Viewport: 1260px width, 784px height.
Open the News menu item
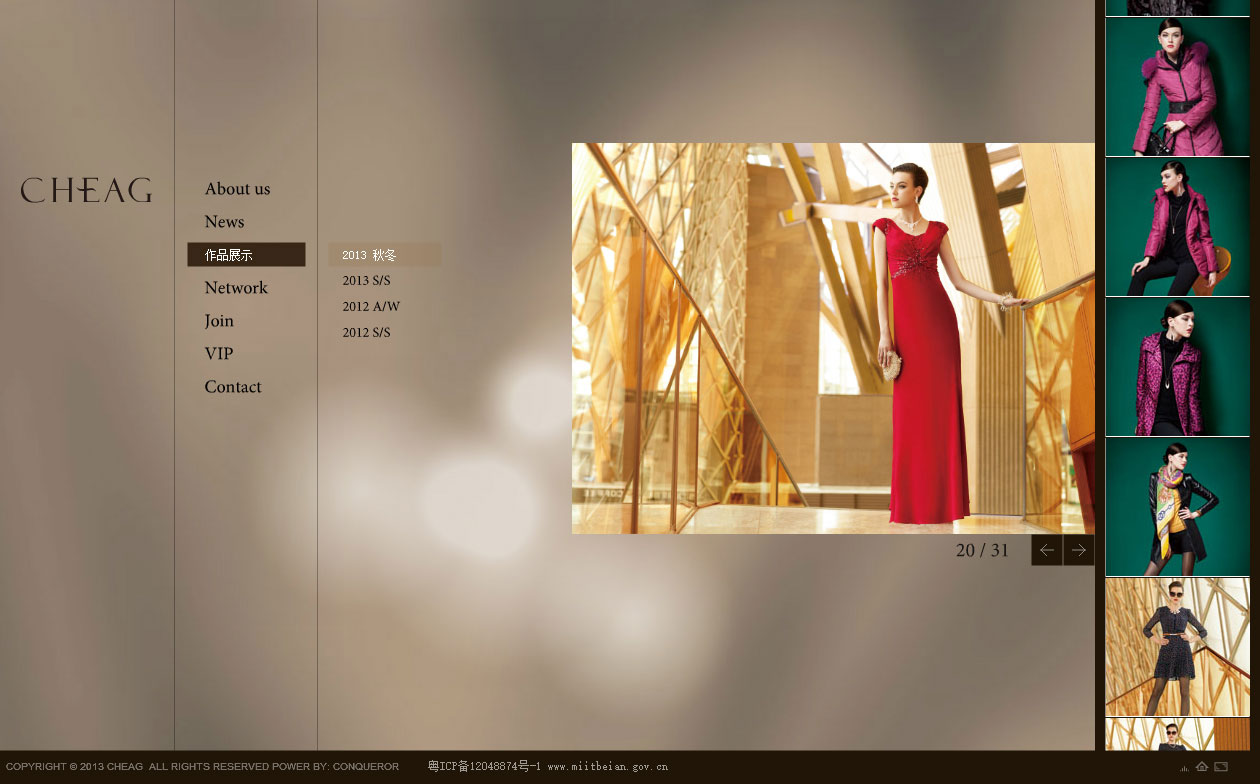point(224,222)
